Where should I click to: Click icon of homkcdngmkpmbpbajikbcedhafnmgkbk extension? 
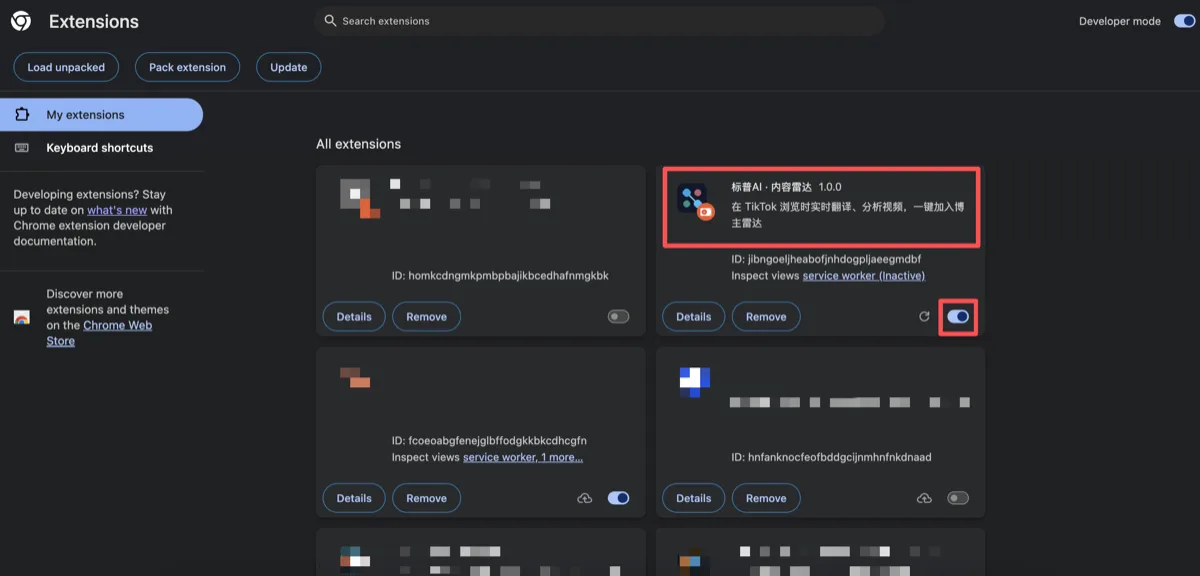pos(360,198)
